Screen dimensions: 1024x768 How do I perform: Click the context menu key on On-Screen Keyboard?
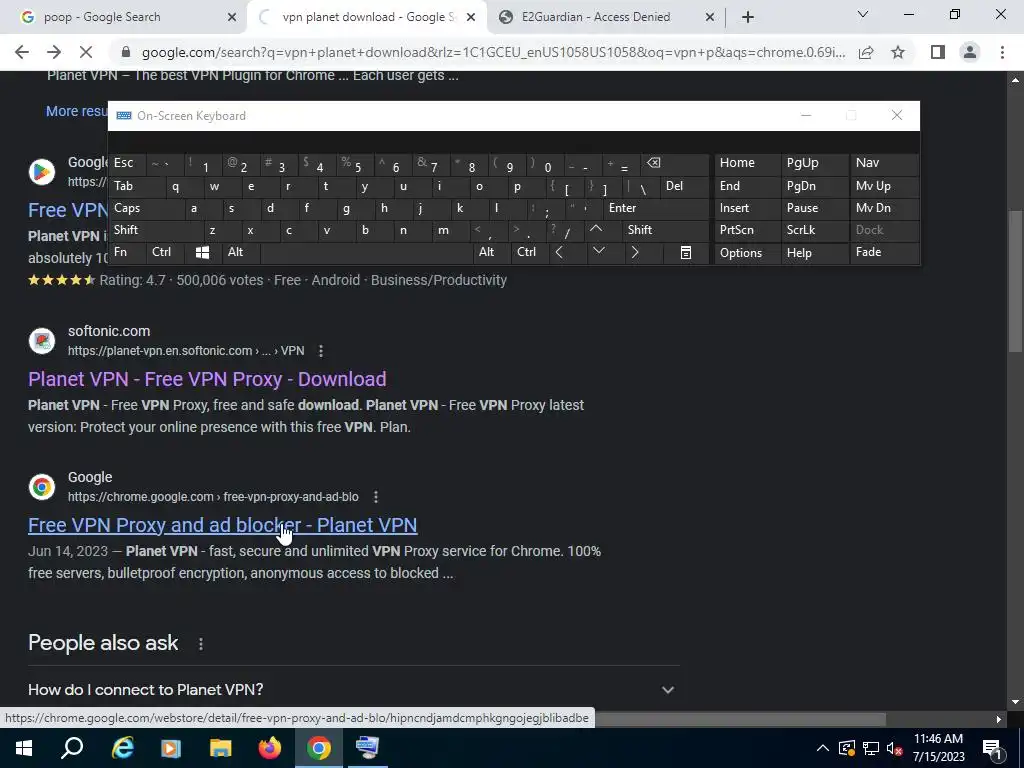(686, 253)
